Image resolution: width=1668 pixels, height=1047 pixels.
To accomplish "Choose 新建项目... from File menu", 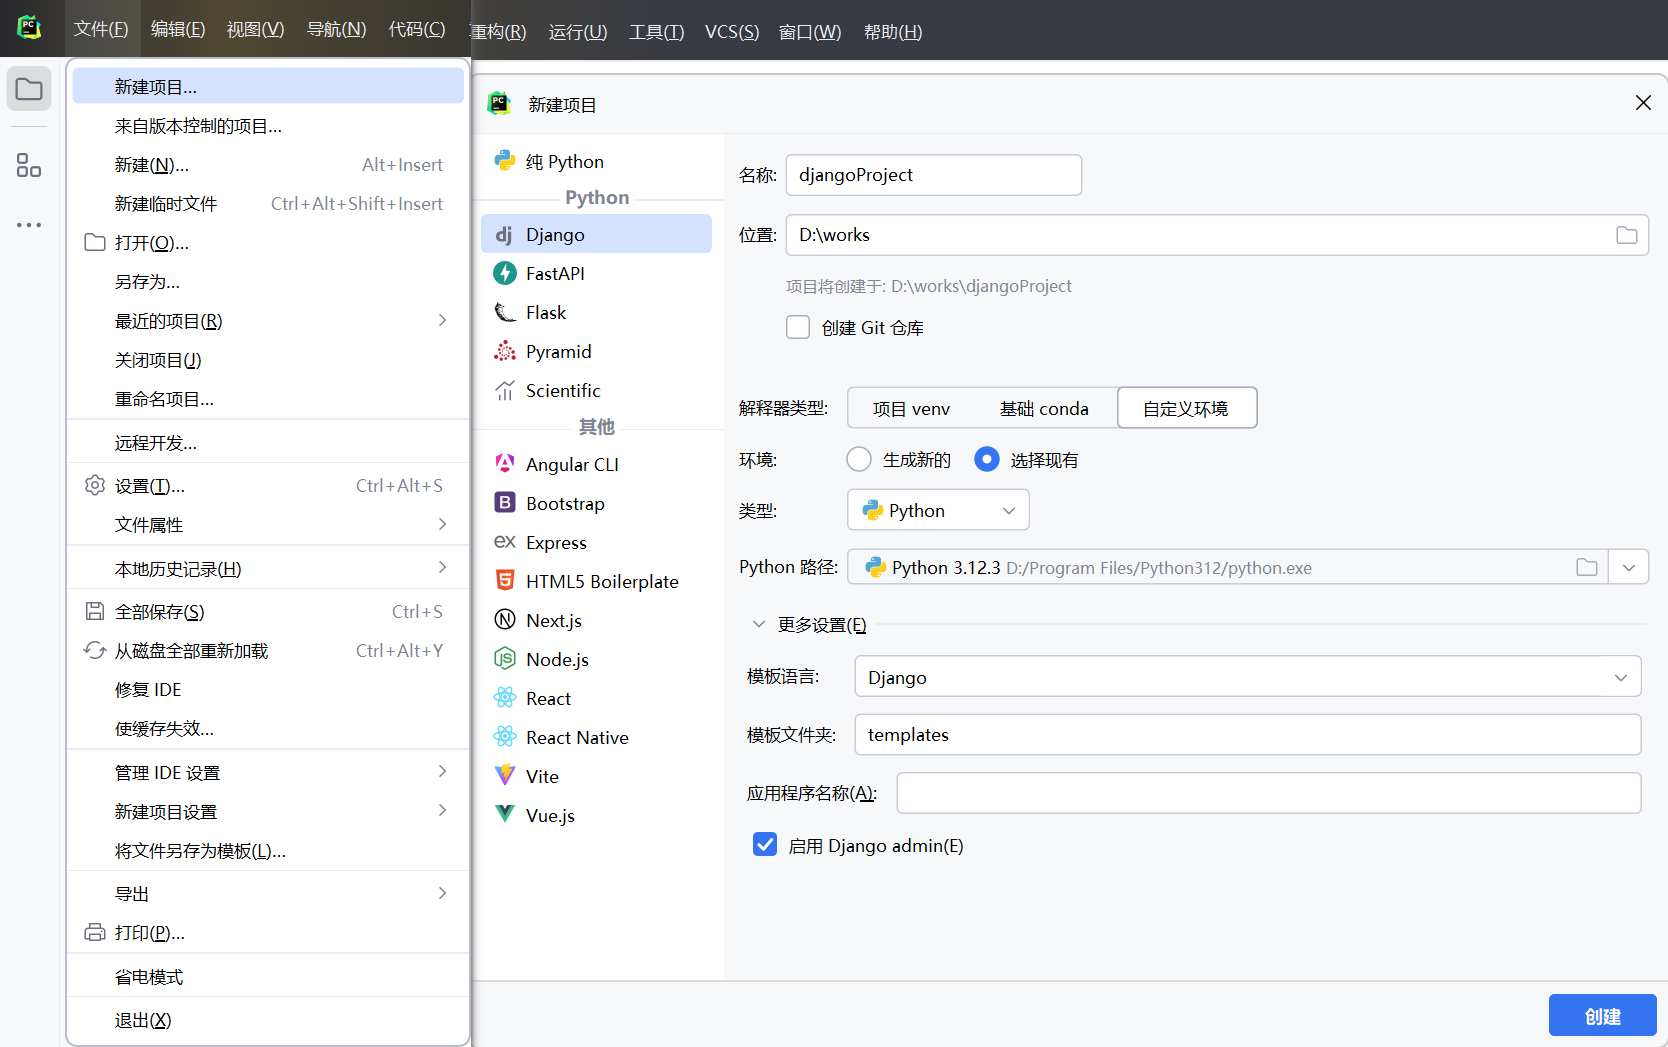I will pos(268,87).
